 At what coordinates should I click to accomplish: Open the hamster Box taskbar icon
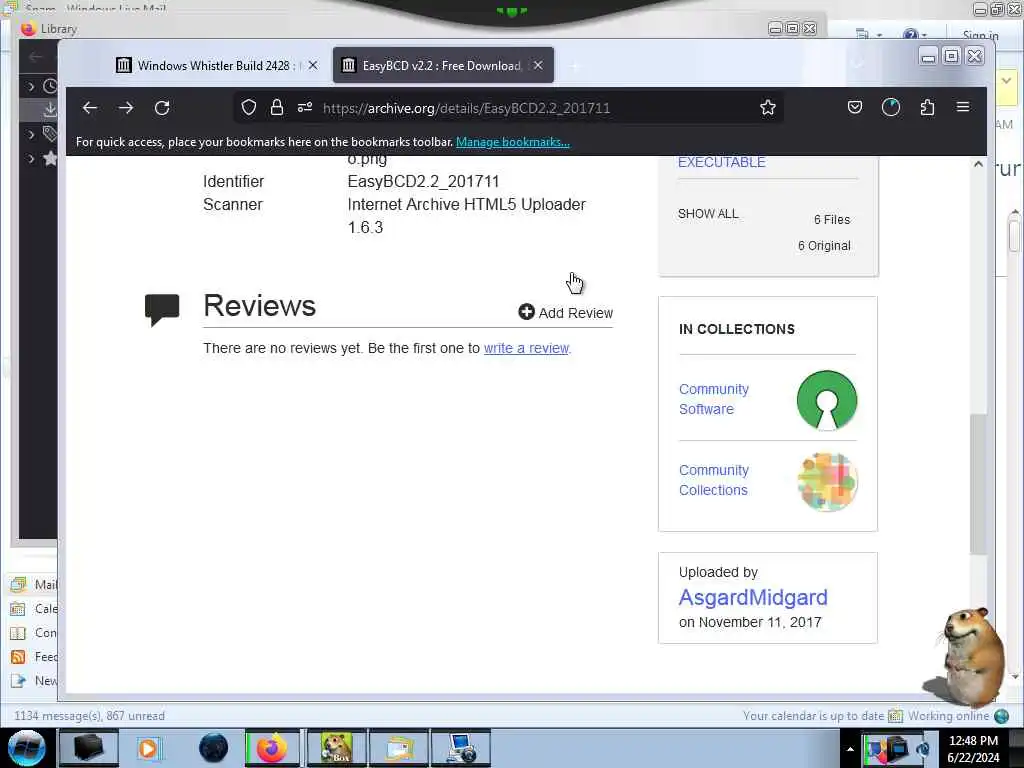pos(337,748)
